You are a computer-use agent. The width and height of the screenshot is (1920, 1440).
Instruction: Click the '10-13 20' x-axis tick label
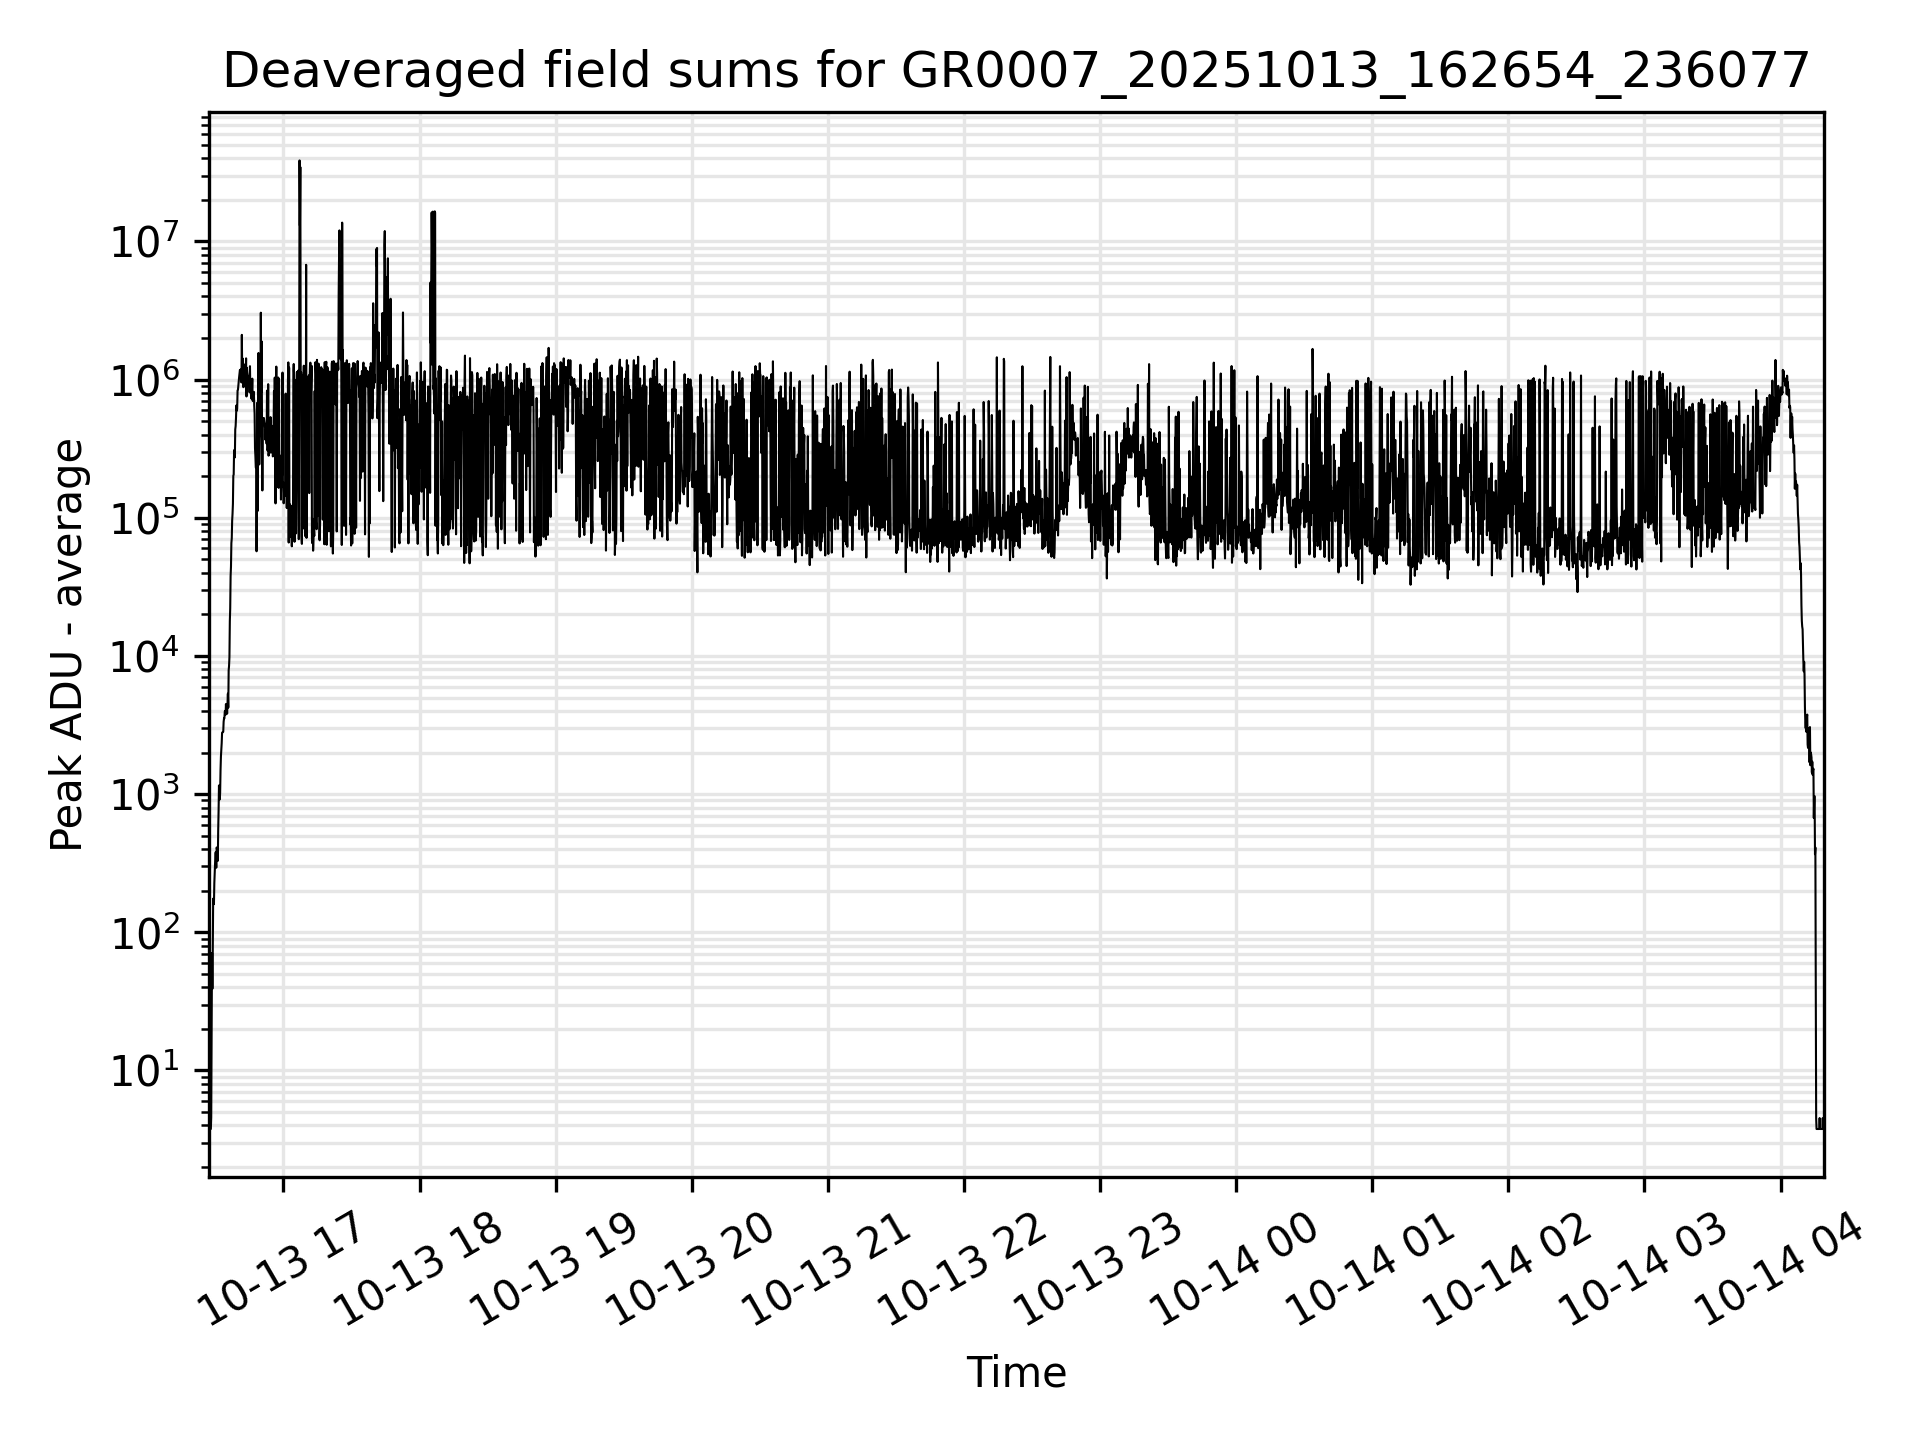(689, 1270)
